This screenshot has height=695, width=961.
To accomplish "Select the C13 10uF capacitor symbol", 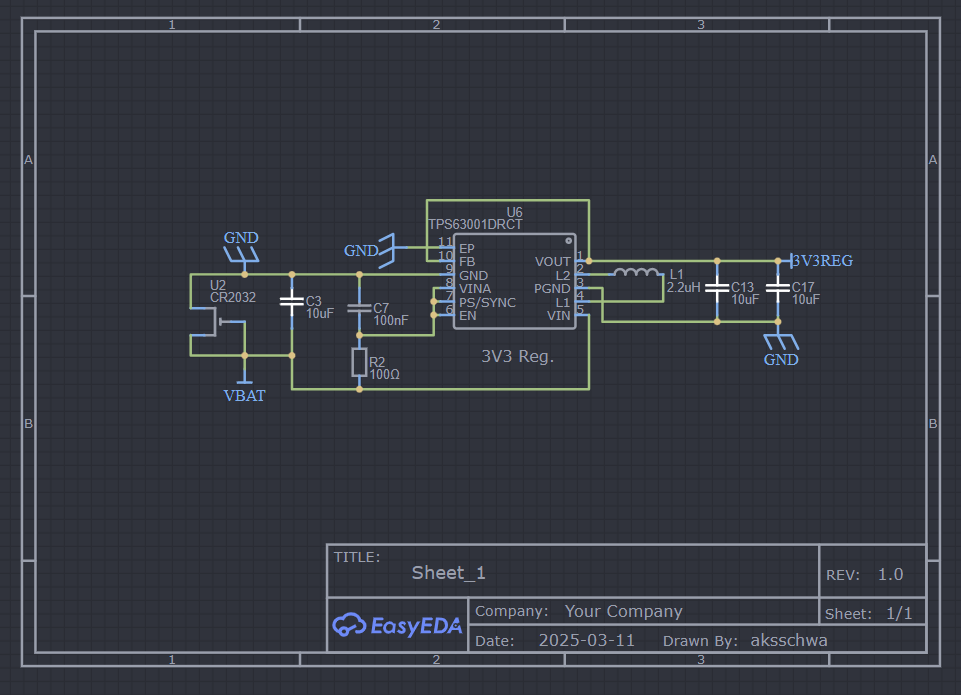I will pos(717,287).
